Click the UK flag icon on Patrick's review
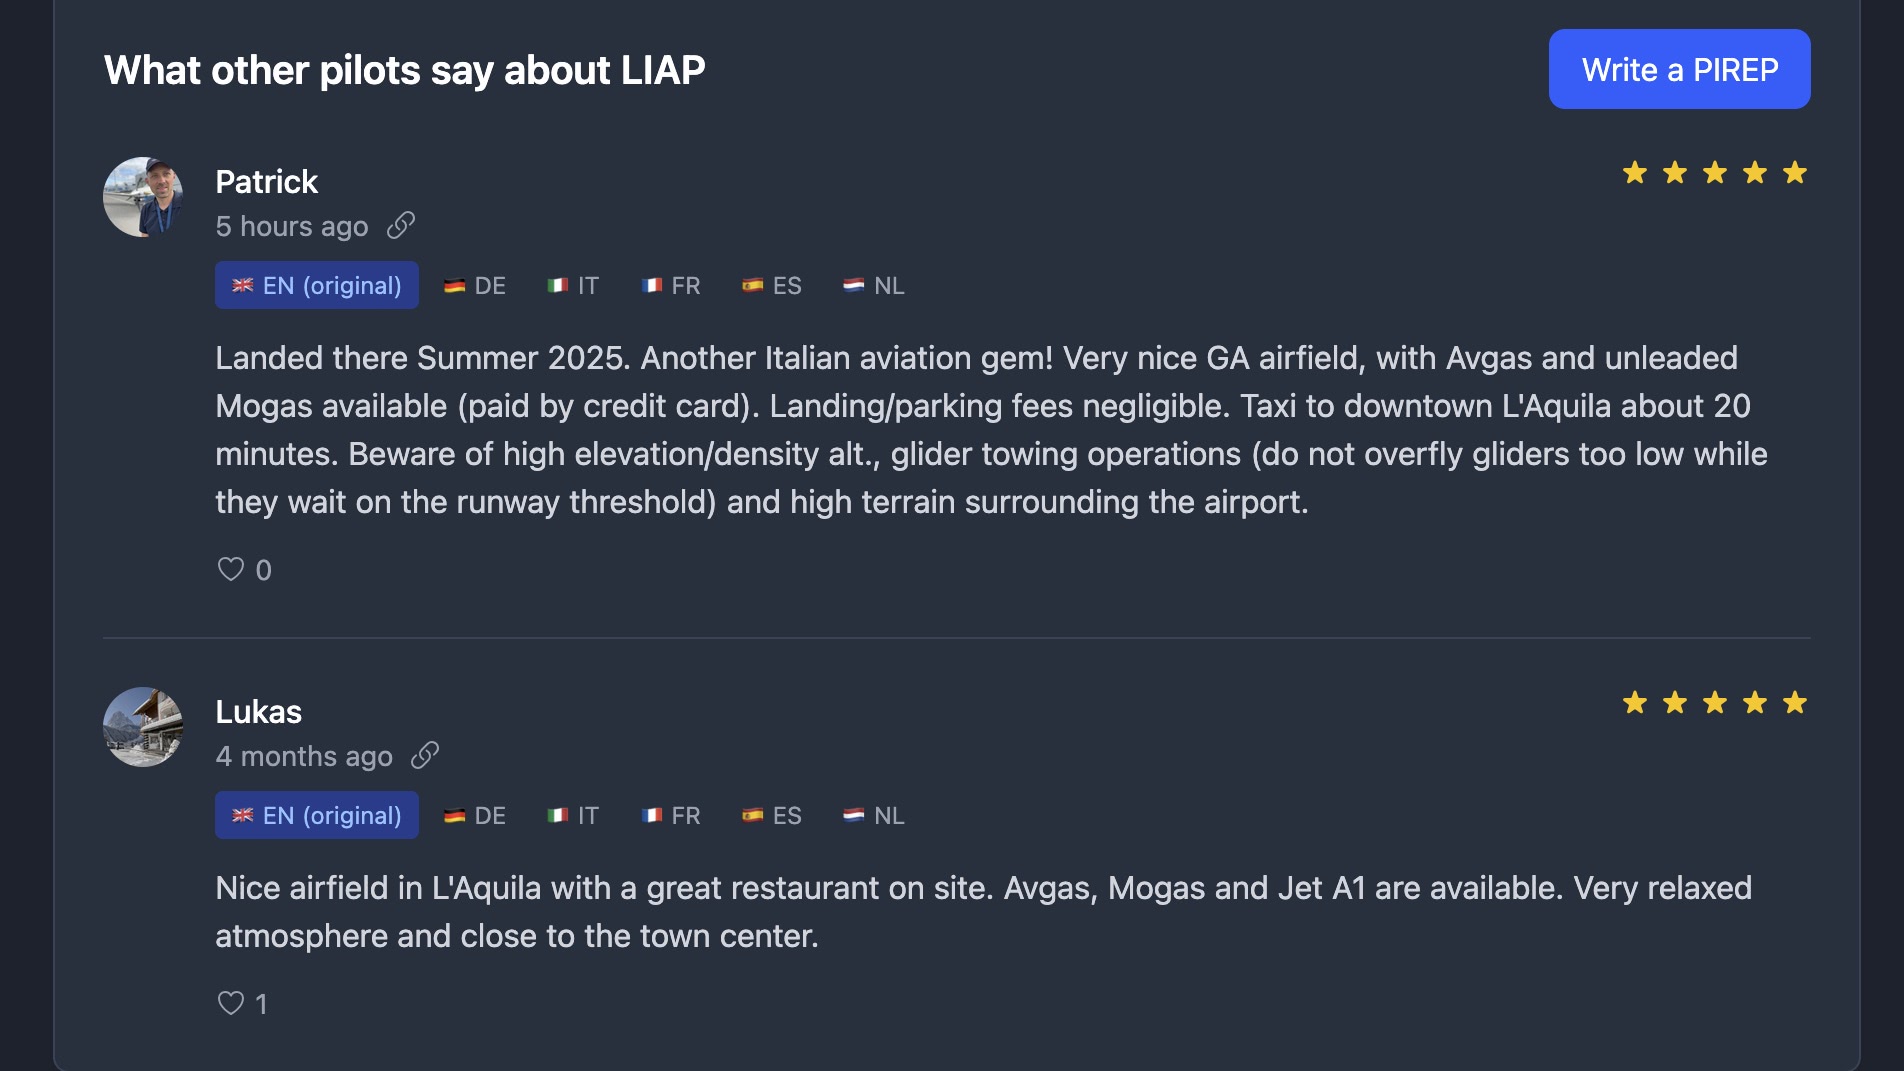Image resolution: width=1904 pixels, height=1071 pixels. (243, 285)
